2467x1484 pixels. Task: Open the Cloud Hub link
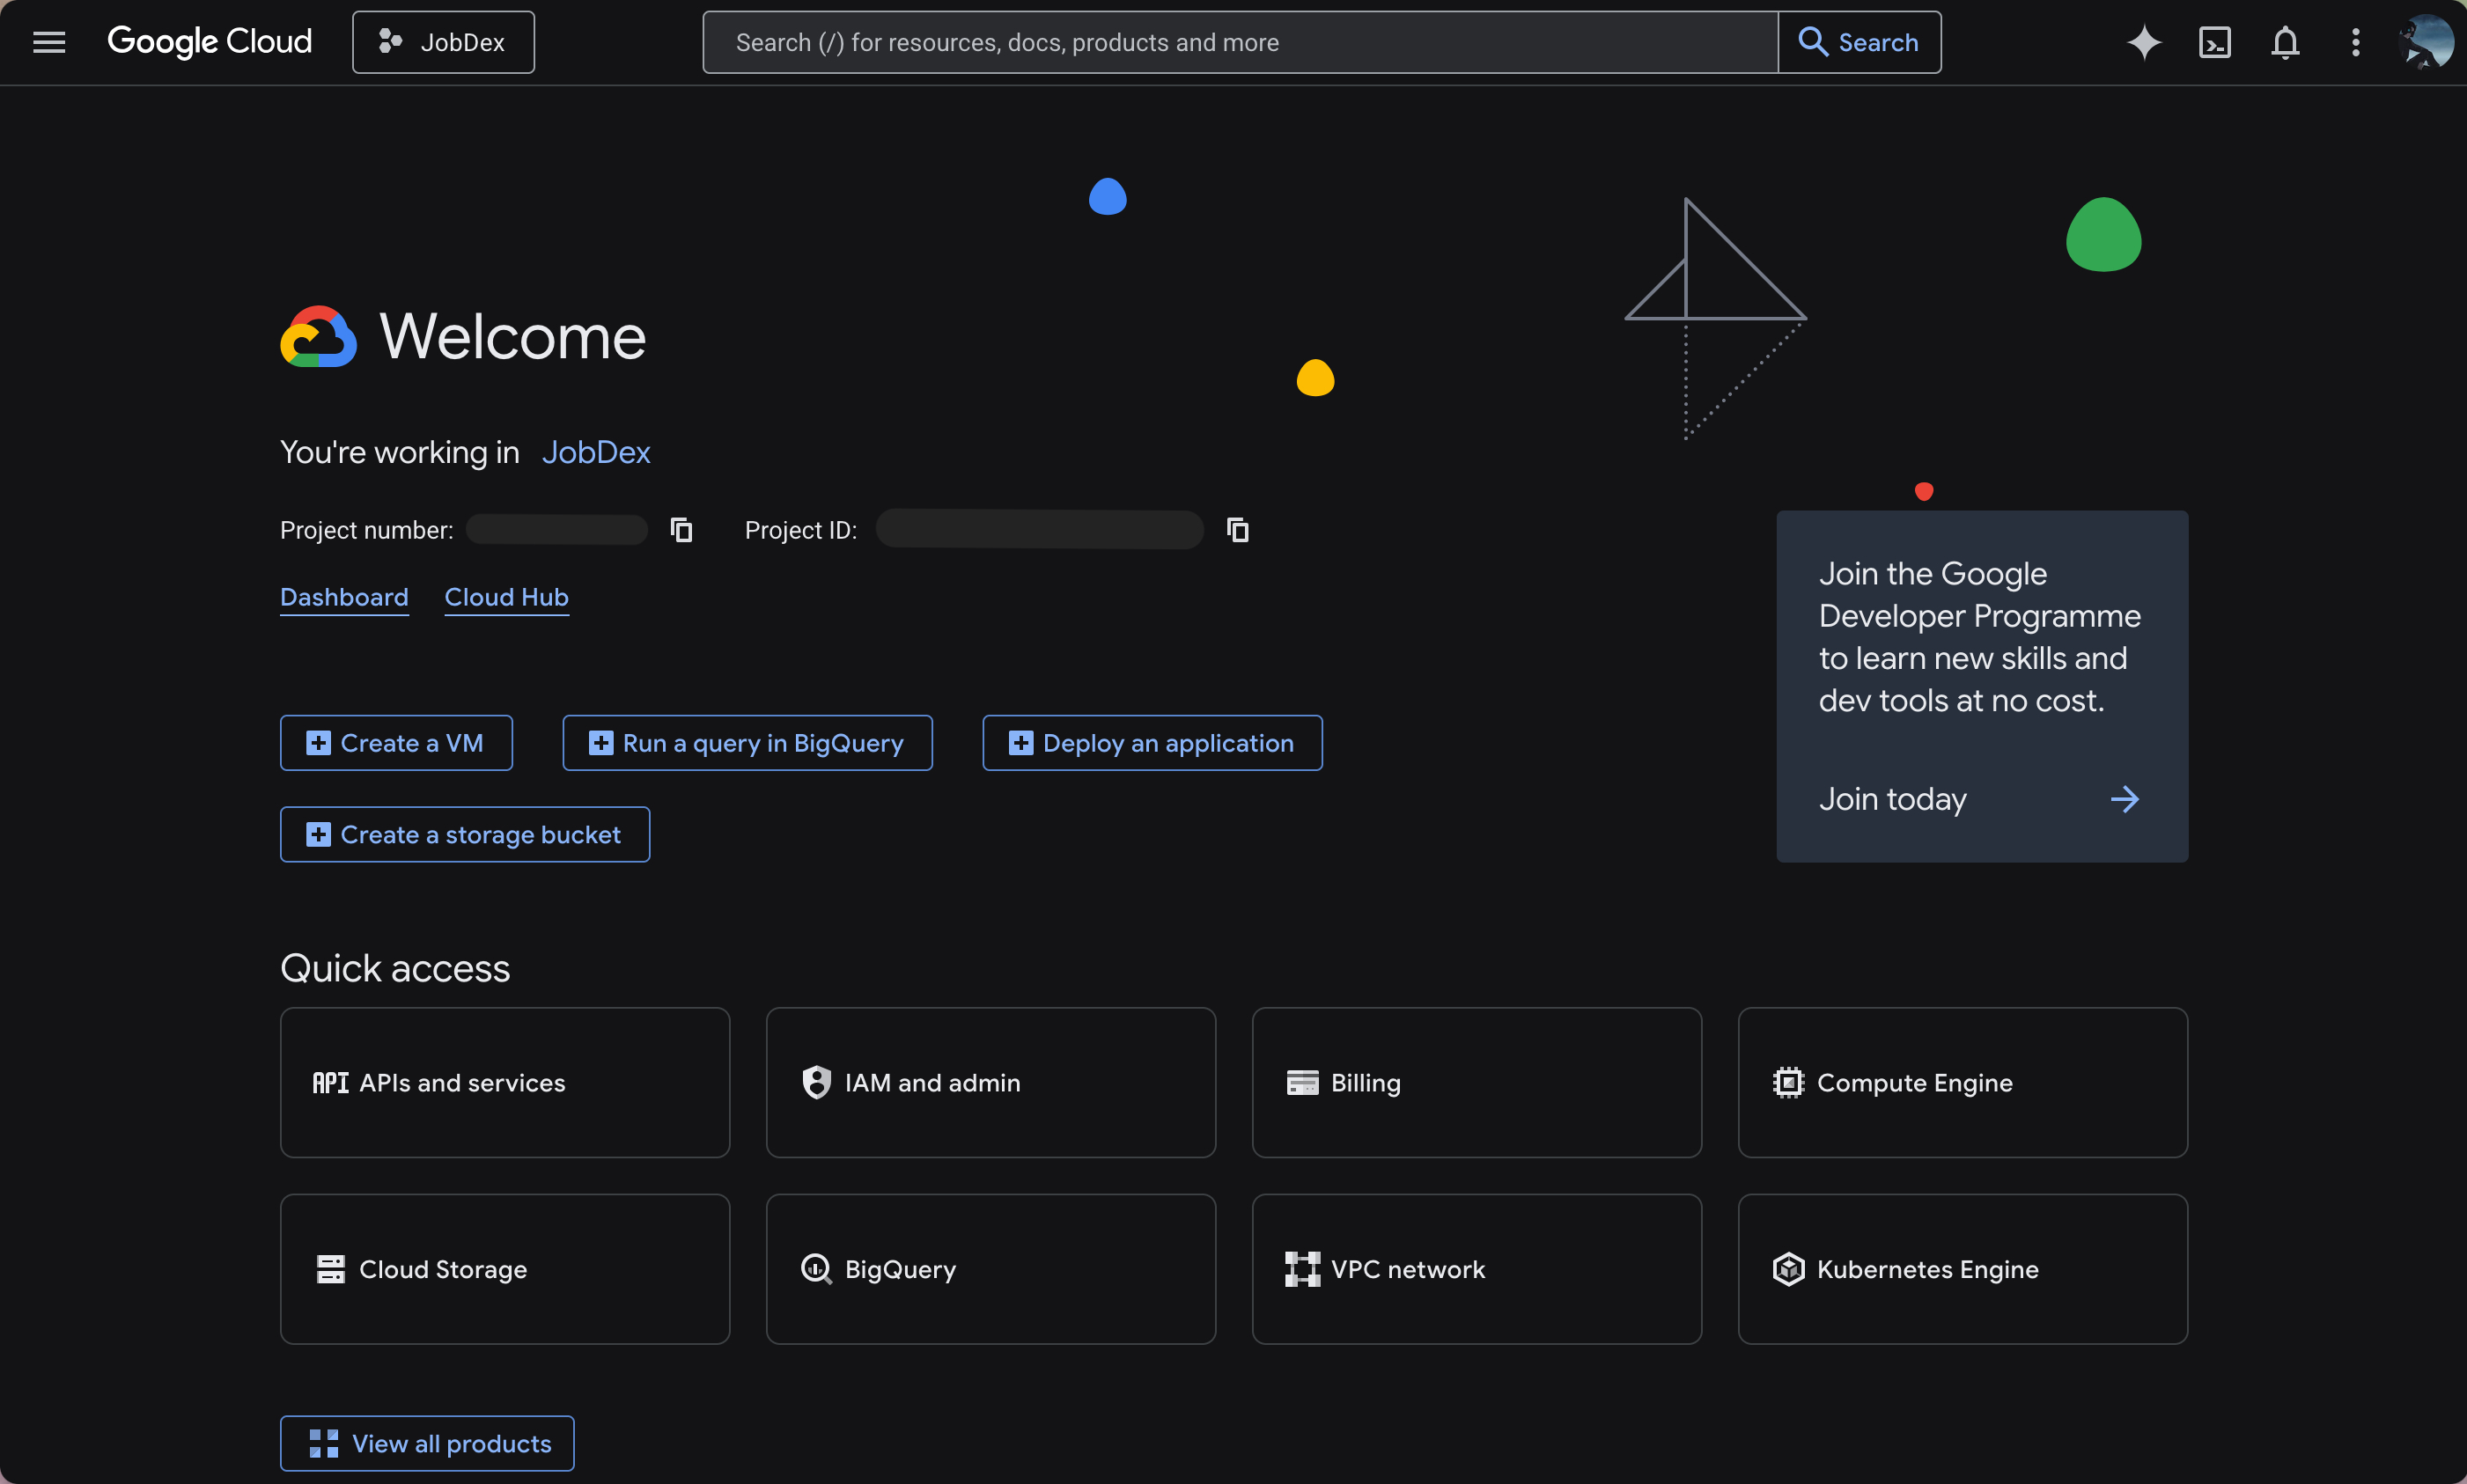(506, 597)
